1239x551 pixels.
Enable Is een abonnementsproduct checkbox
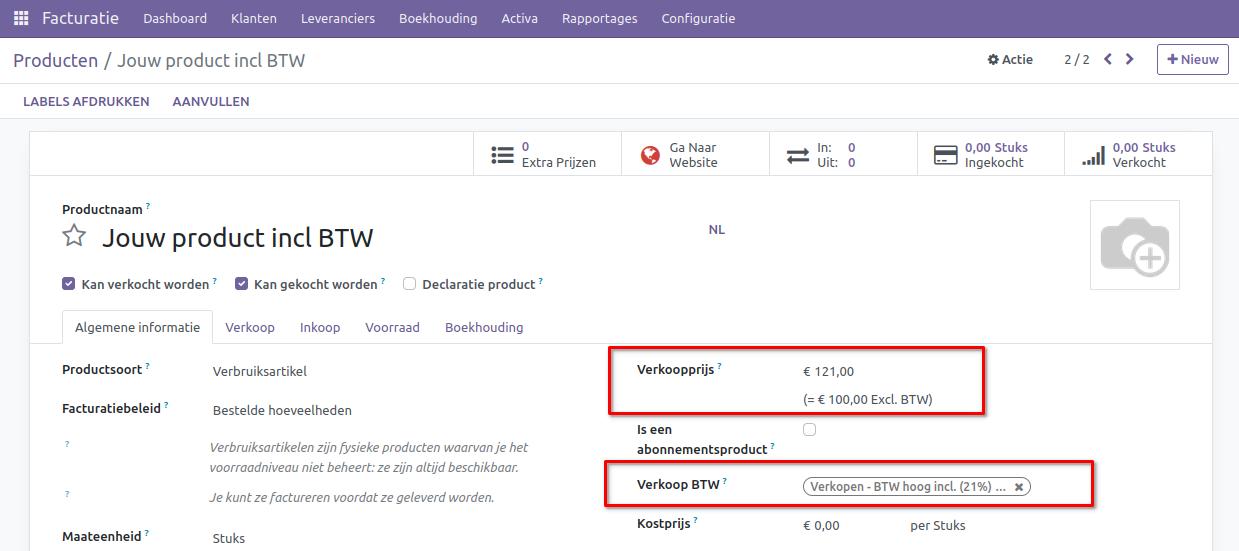click(x=809, y=430)
